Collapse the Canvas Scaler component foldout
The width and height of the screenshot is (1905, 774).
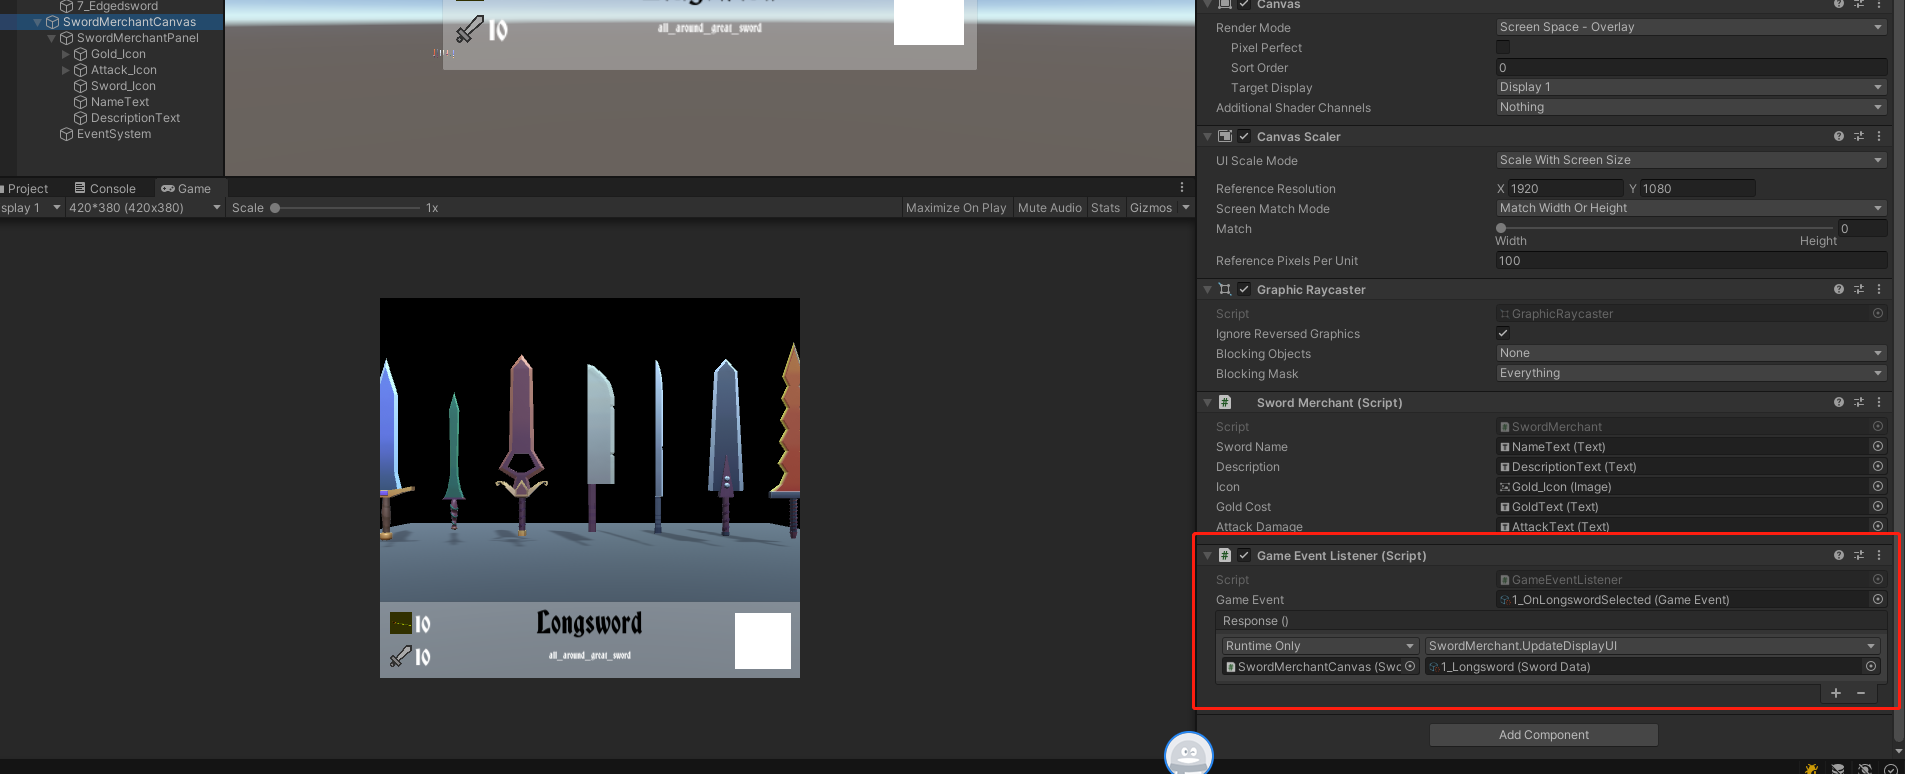(x=1207, y=136)
